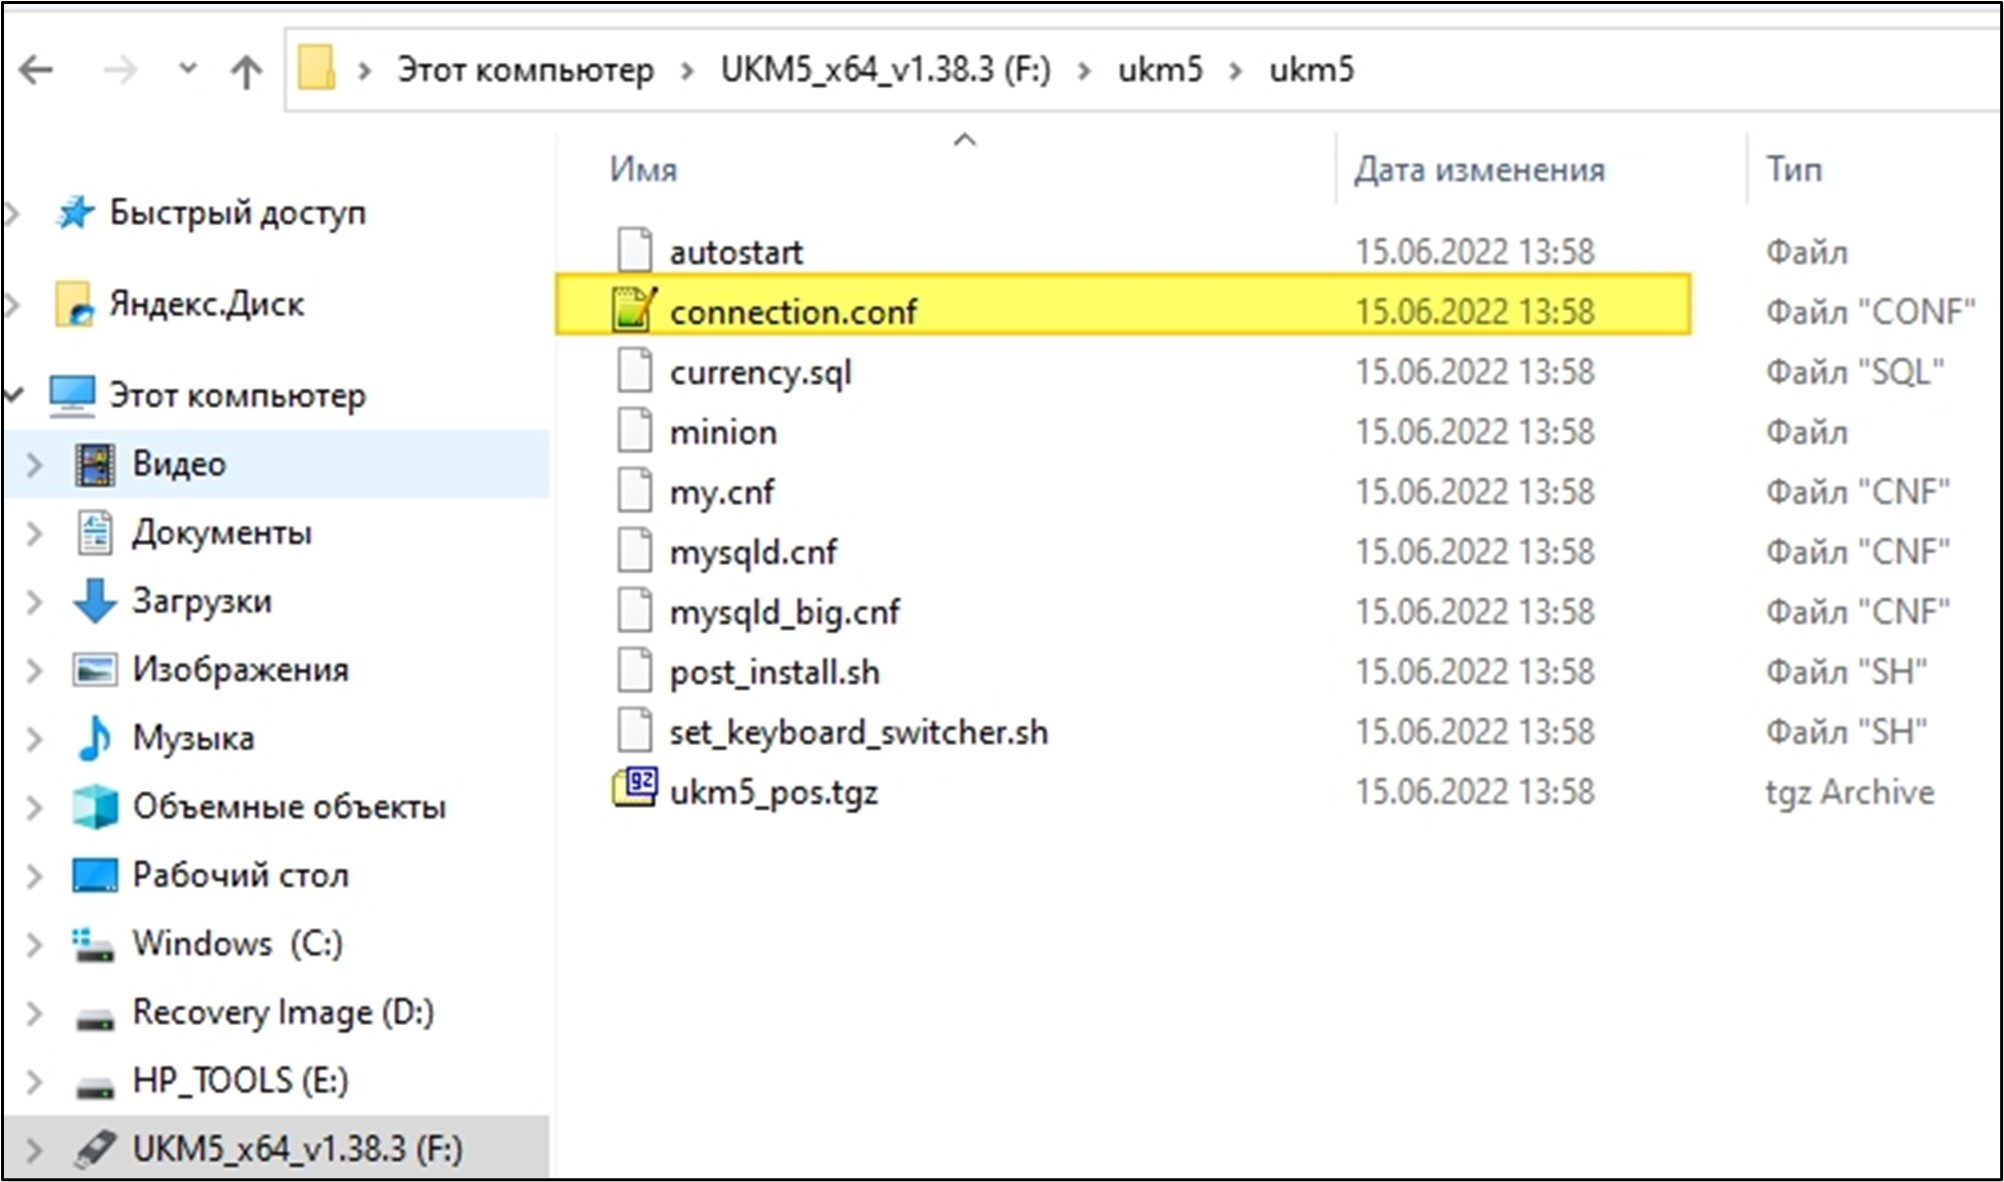Expand the 'Видео' tree node
The image size is (2004, 1182).
point(33,464)
